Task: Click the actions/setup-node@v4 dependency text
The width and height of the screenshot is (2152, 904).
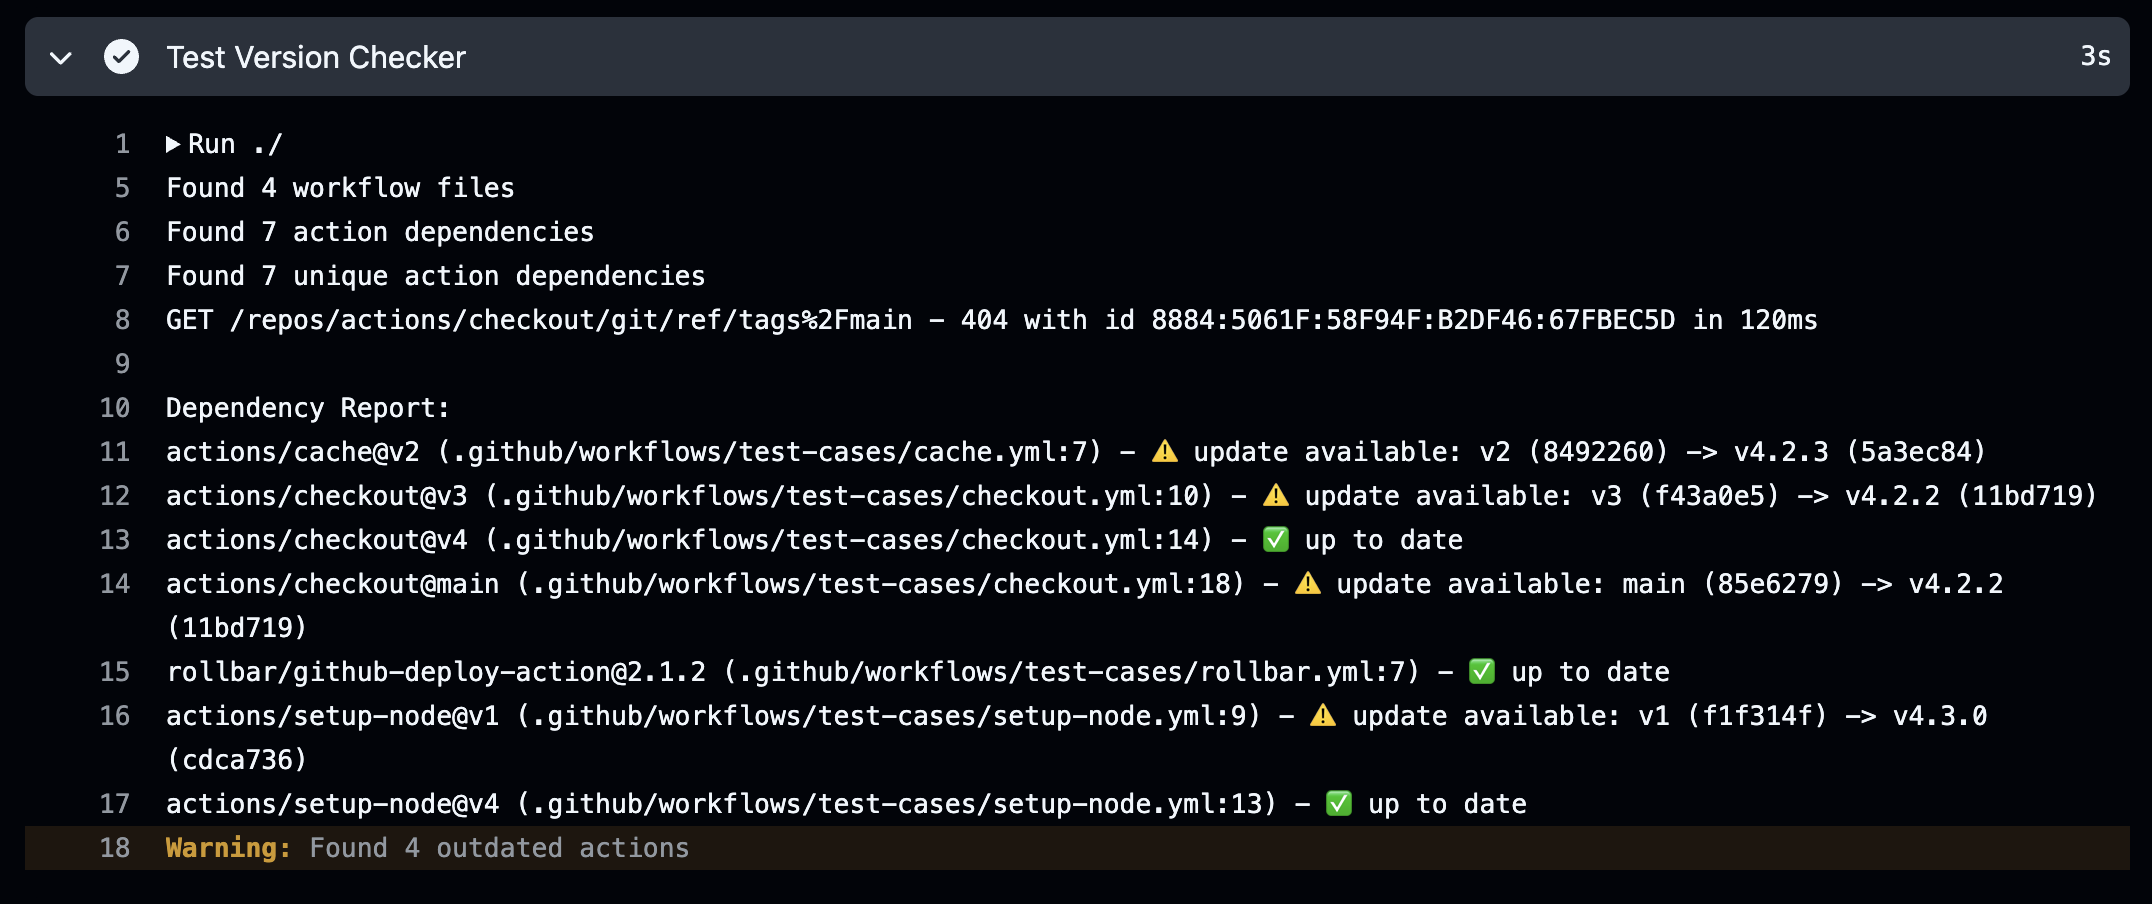Action: point(333,804)
